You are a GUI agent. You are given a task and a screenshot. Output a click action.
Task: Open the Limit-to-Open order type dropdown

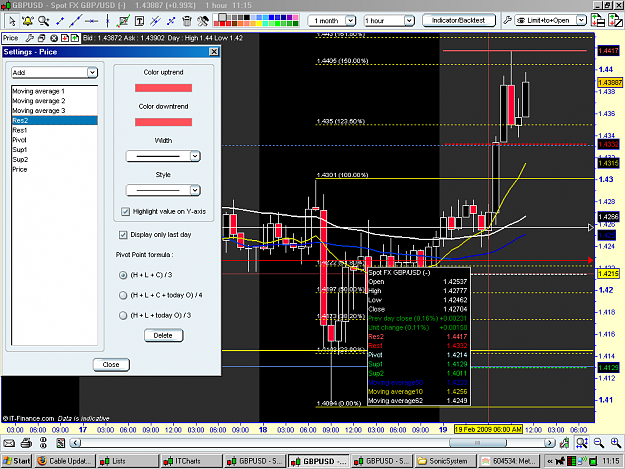pyautogui.click(x=550, y=20)
